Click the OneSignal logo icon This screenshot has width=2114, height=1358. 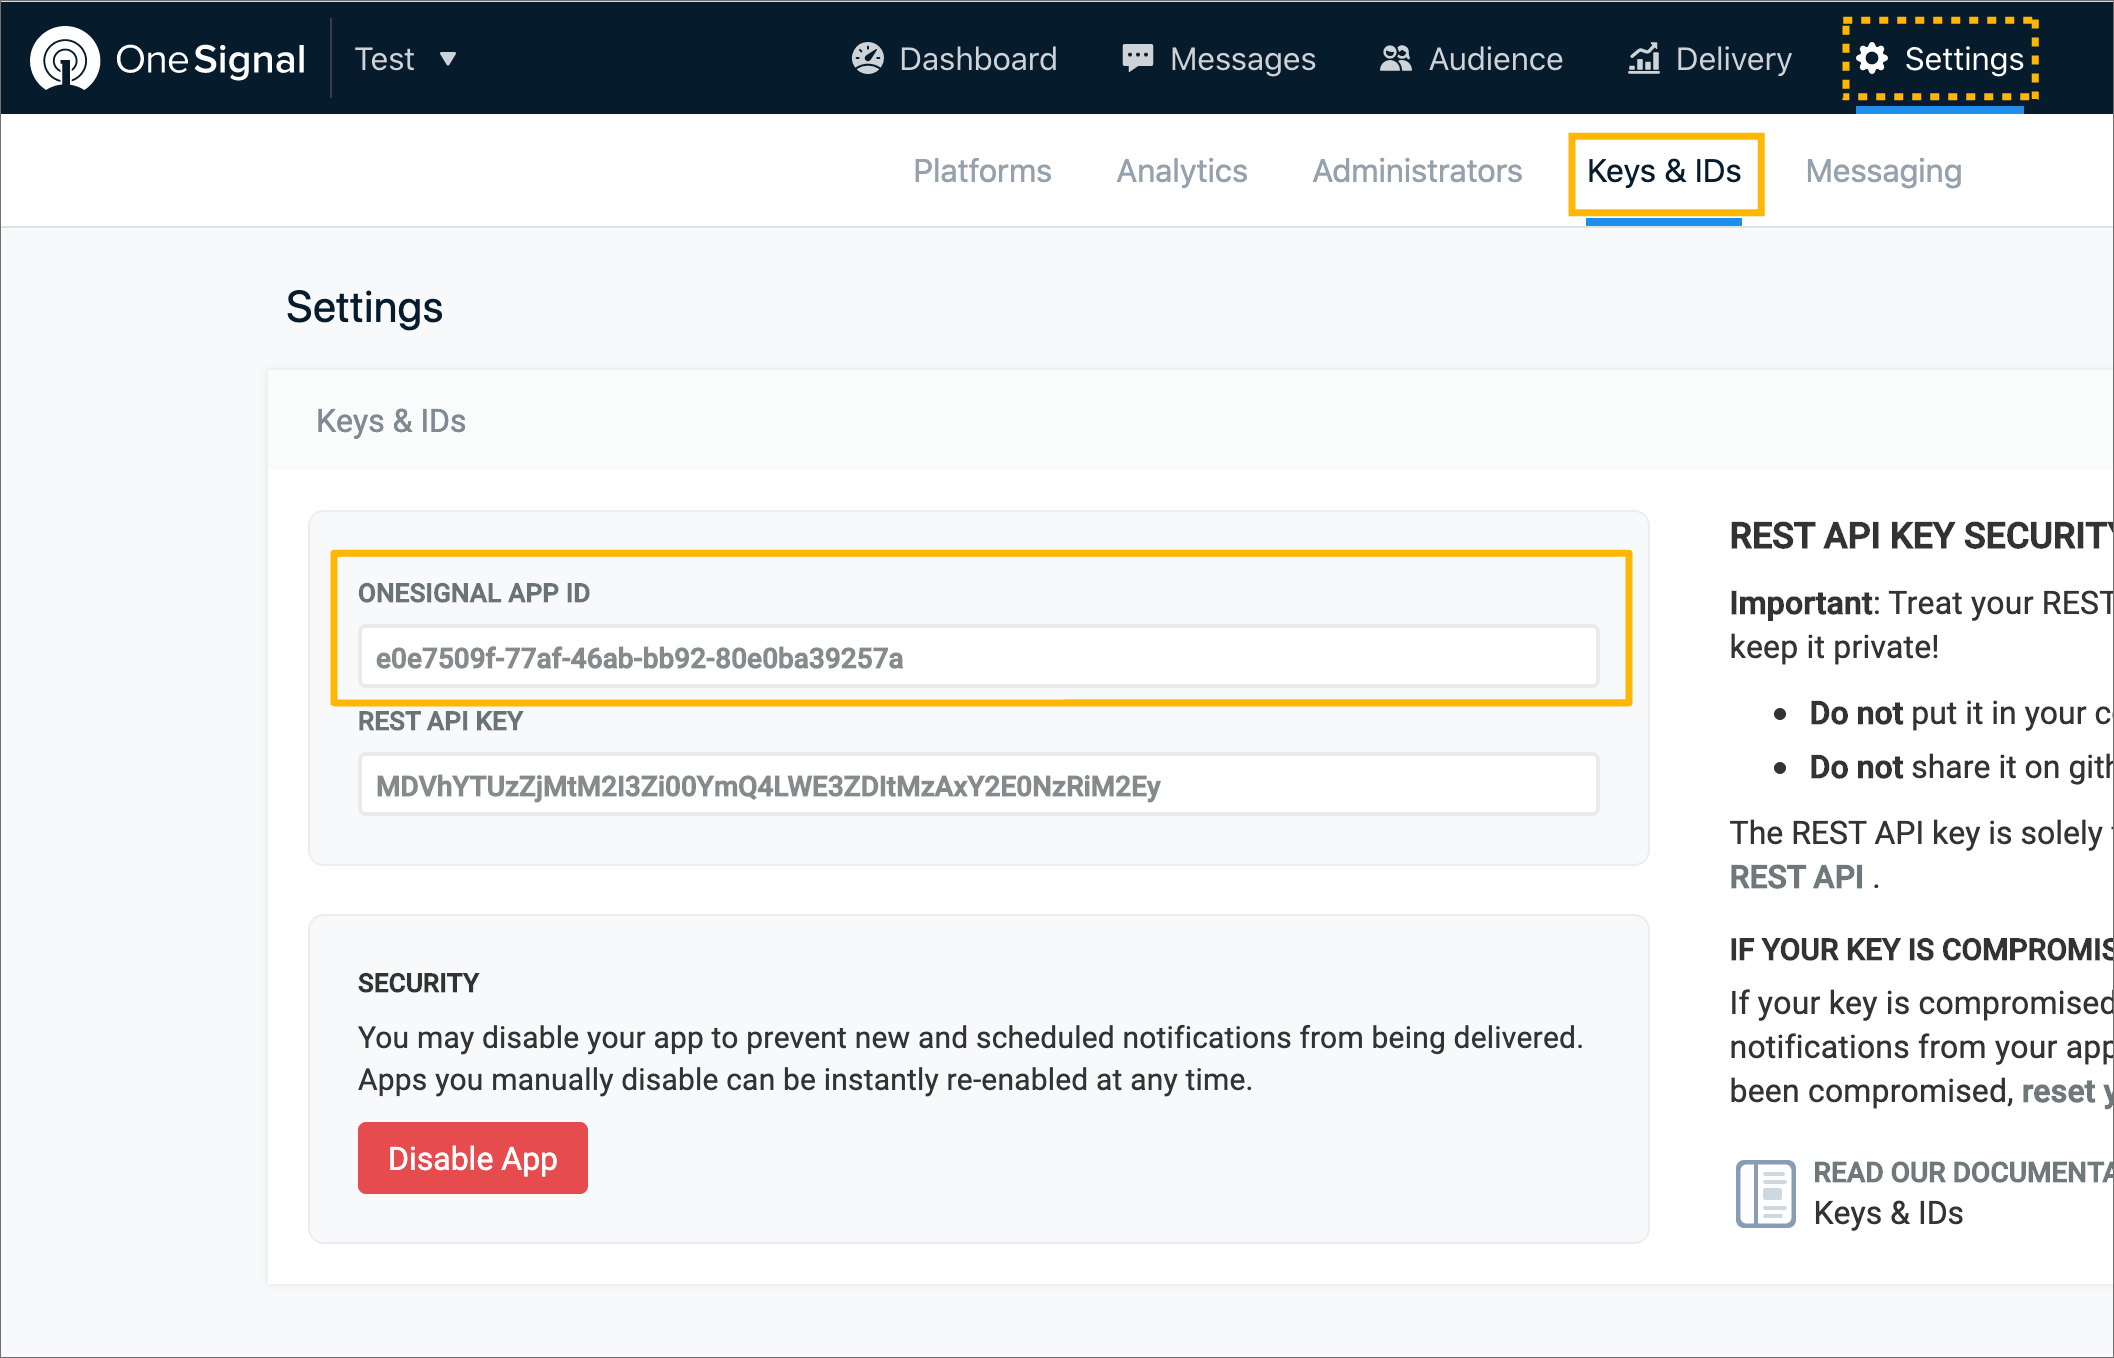pos(65,59)
